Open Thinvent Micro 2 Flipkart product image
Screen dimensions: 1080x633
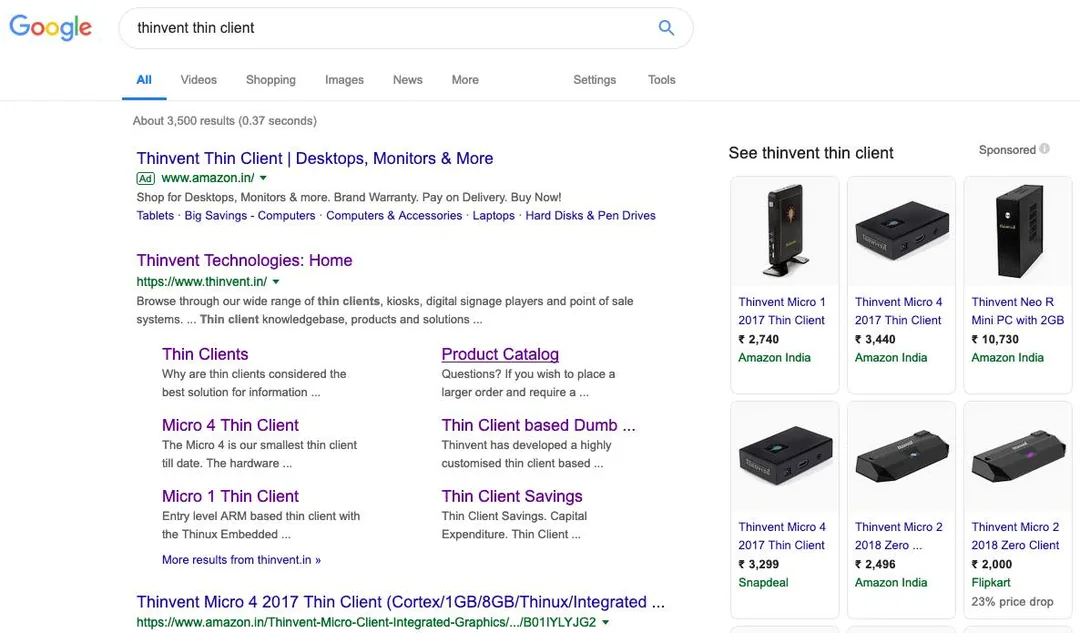[x=1018, y=456]
